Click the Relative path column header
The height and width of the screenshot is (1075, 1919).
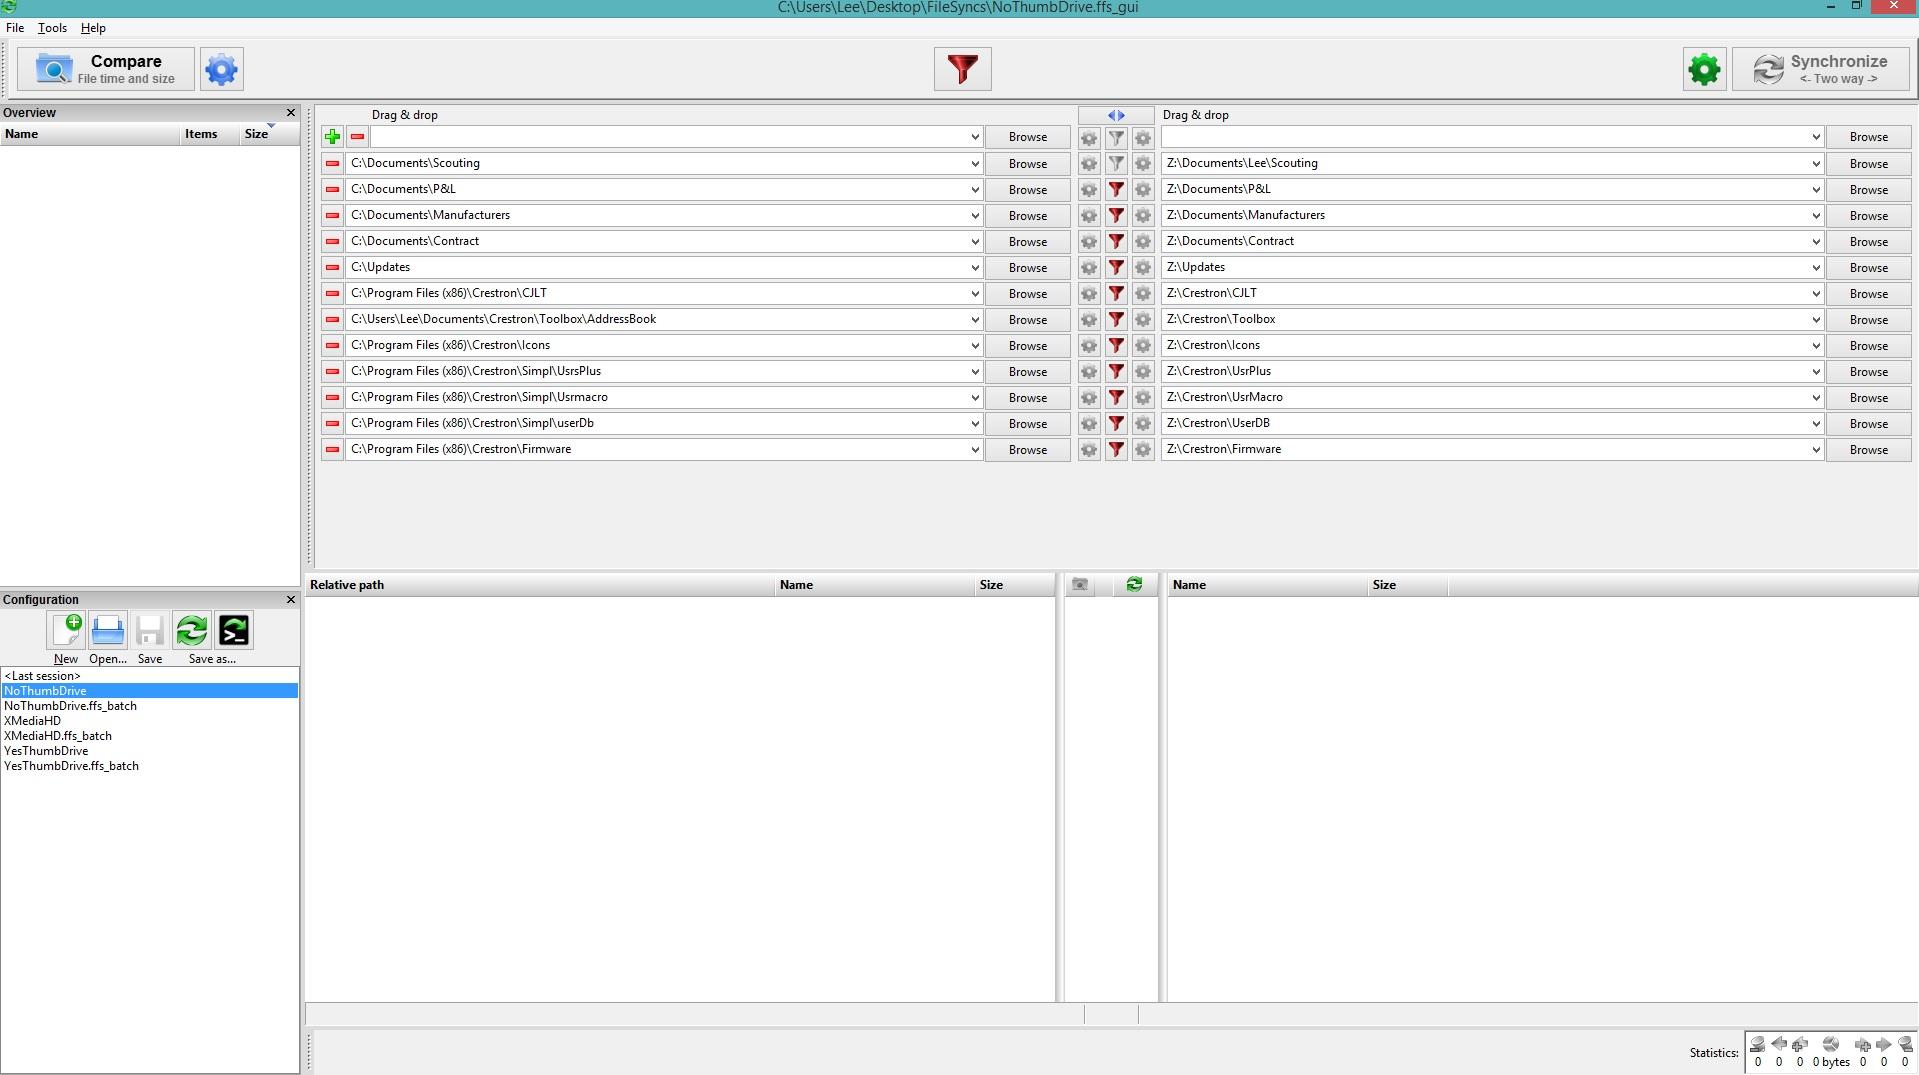(x=540, y=585)
